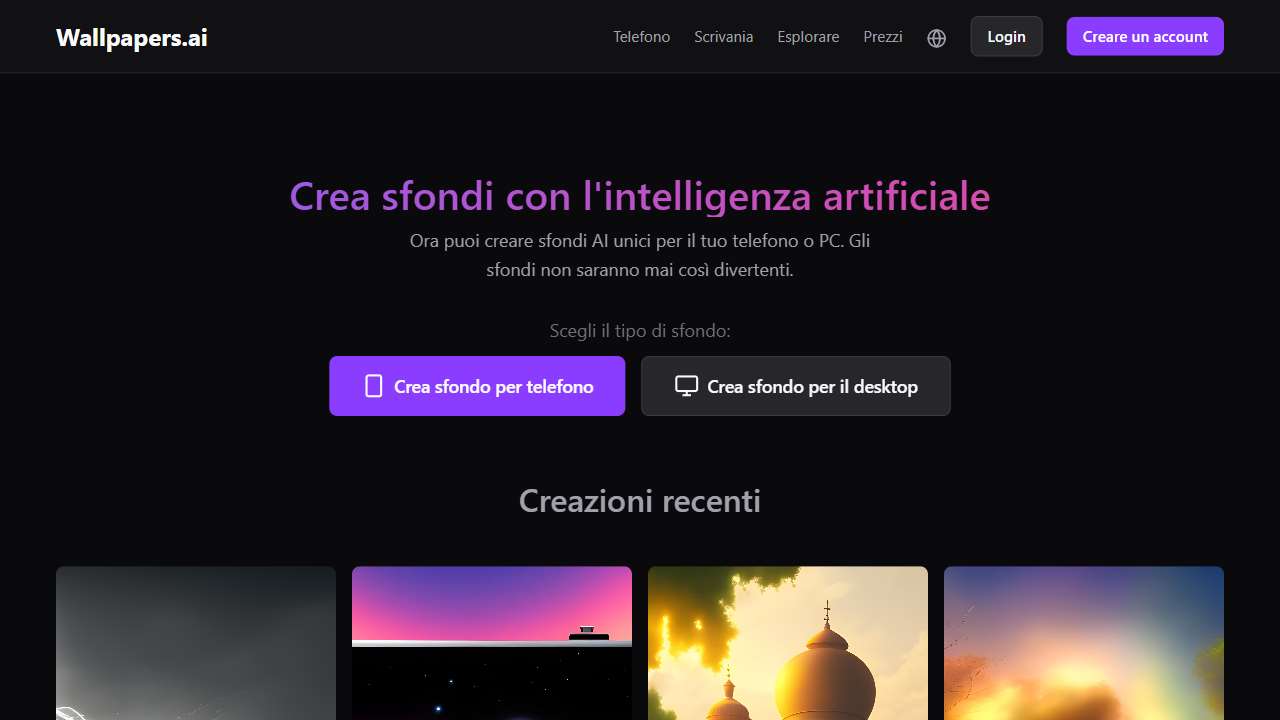The image size is (1280, 720).
Task: Choose Crea sfondo per telefono
Action: pyautogui.click(x=477, y=386)
